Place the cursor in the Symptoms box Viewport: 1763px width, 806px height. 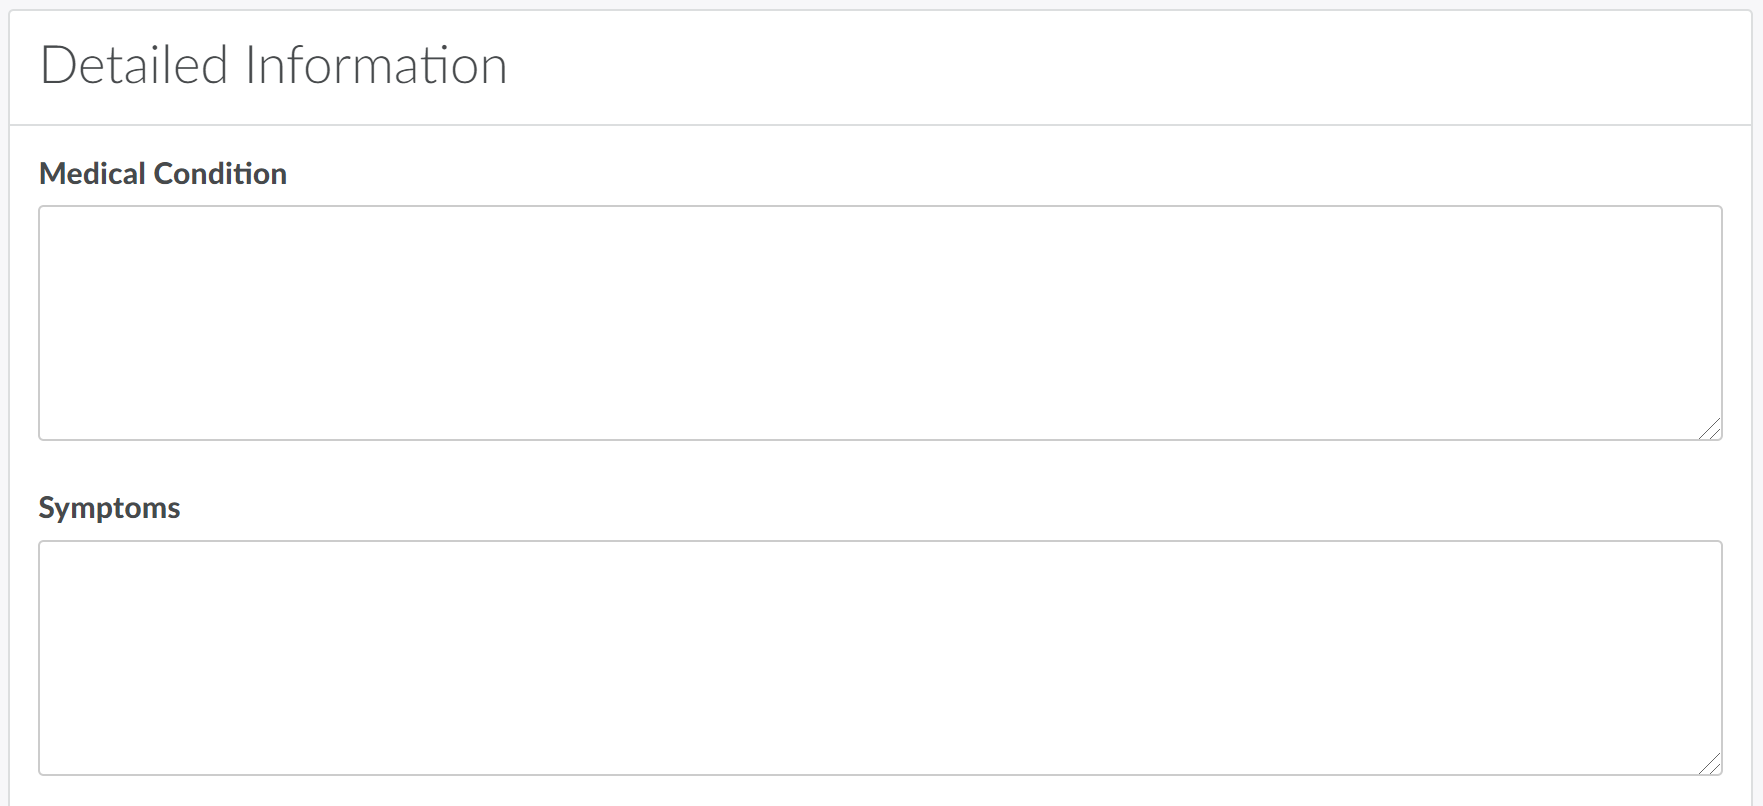click(x=880, y=657)
